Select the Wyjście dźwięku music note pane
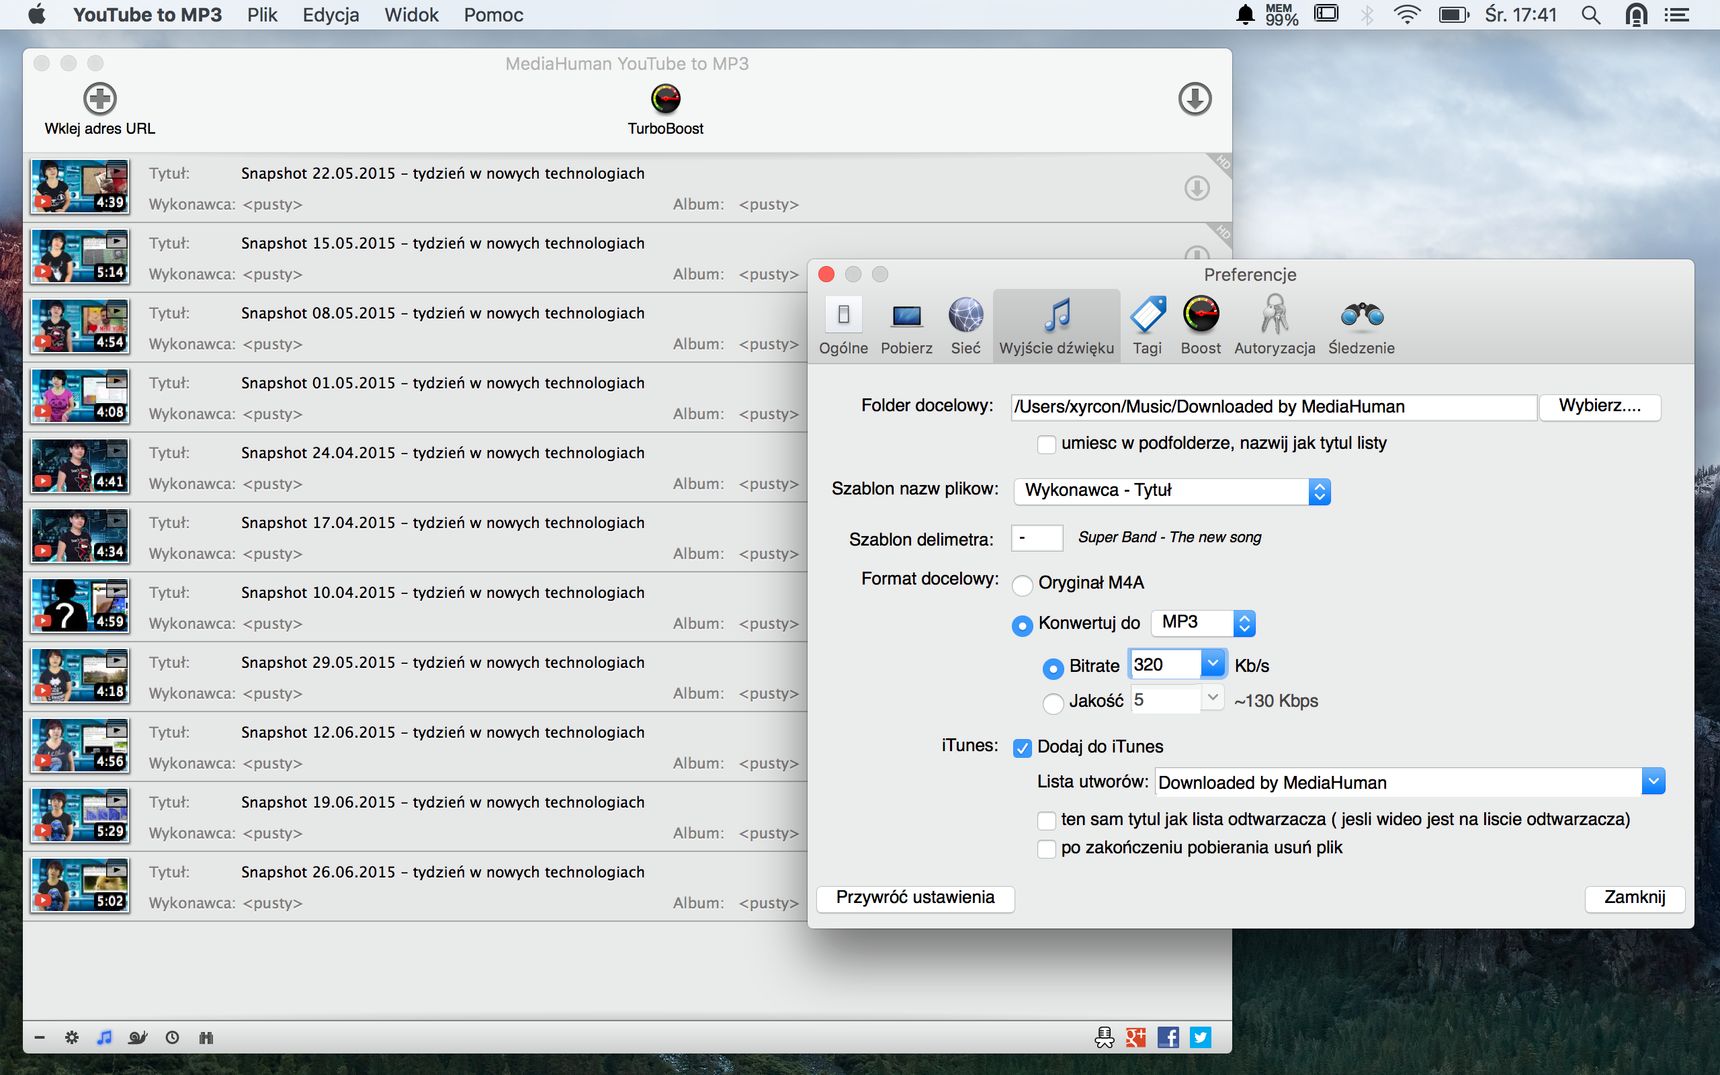Viewport: 1720px width, 1075px height. [1056, 326]
